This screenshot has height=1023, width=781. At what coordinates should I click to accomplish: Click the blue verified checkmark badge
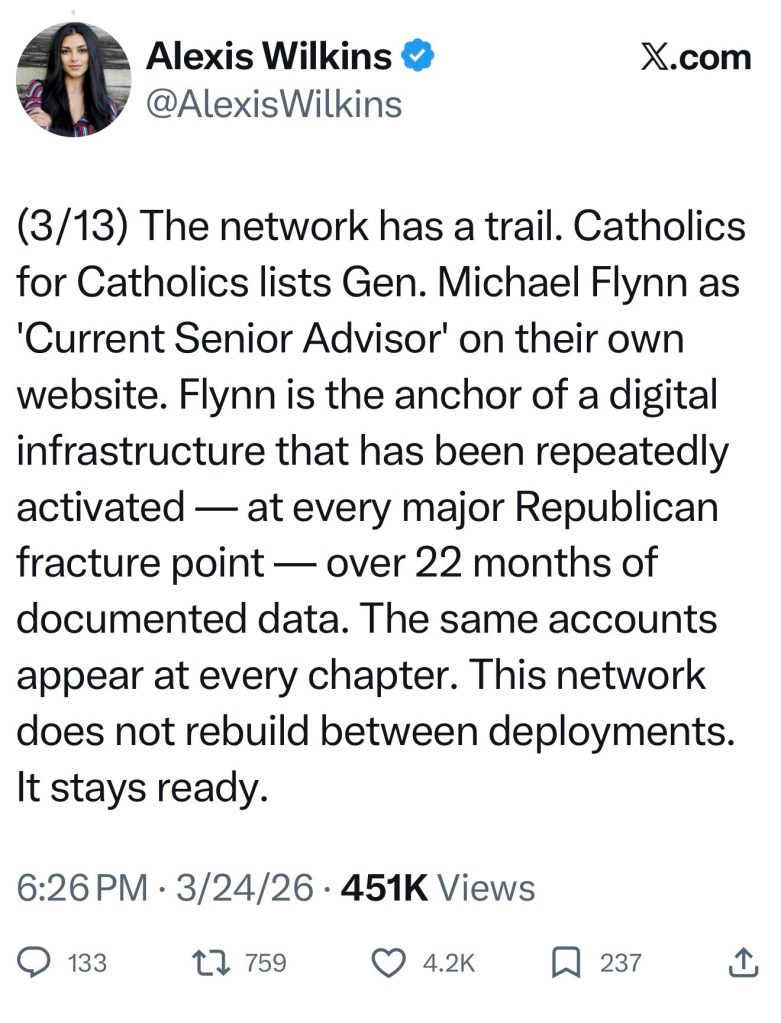415,57
